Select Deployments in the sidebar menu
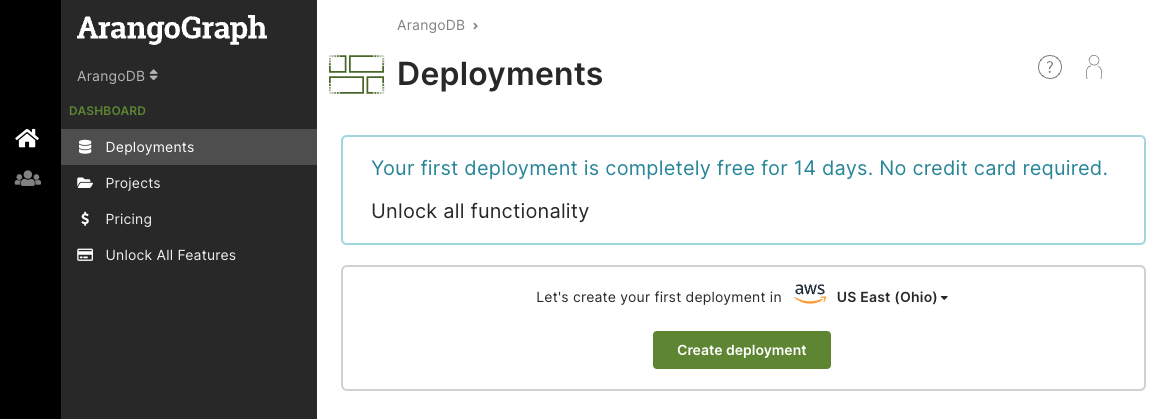Screen dimensions: 1170x419 (x=189, y=147)
